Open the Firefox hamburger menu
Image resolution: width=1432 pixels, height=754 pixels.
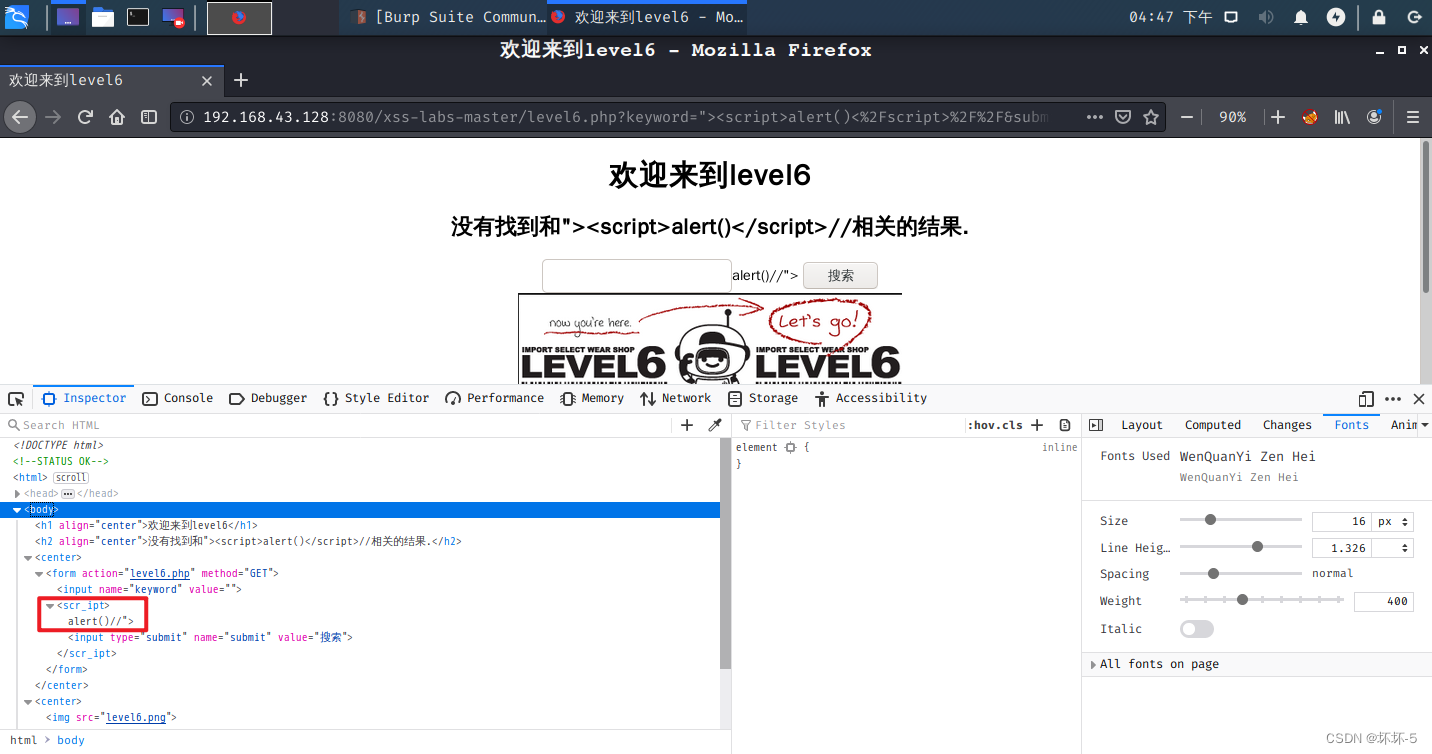(x=1413, y=117)
